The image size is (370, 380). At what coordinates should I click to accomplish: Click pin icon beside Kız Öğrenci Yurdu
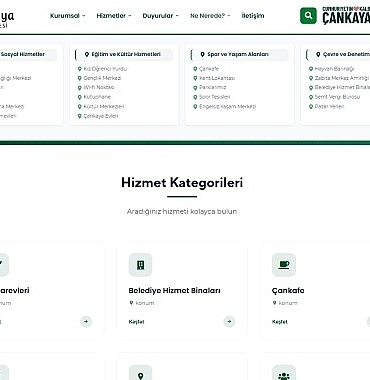click(80, 69)
